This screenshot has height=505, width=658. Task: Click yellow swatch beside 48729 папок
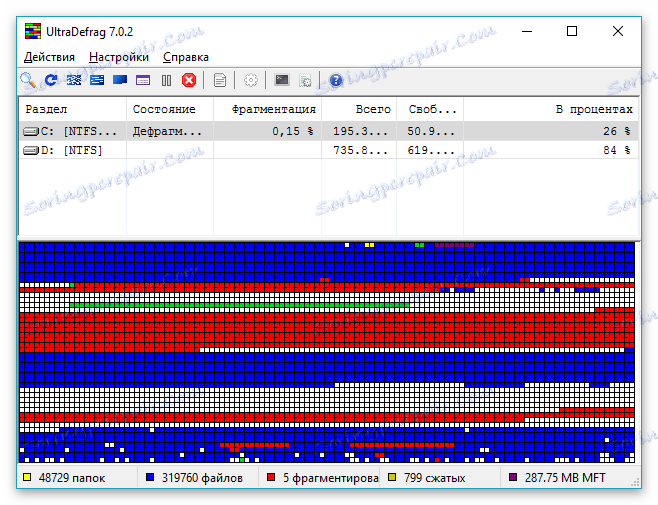pos(27,477)
